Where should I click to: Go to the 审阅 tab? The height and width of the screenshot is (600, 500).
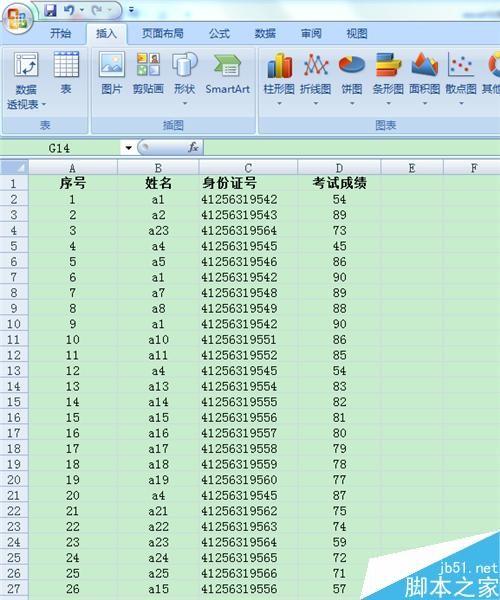pyautogui.click(x=311, y=34)
